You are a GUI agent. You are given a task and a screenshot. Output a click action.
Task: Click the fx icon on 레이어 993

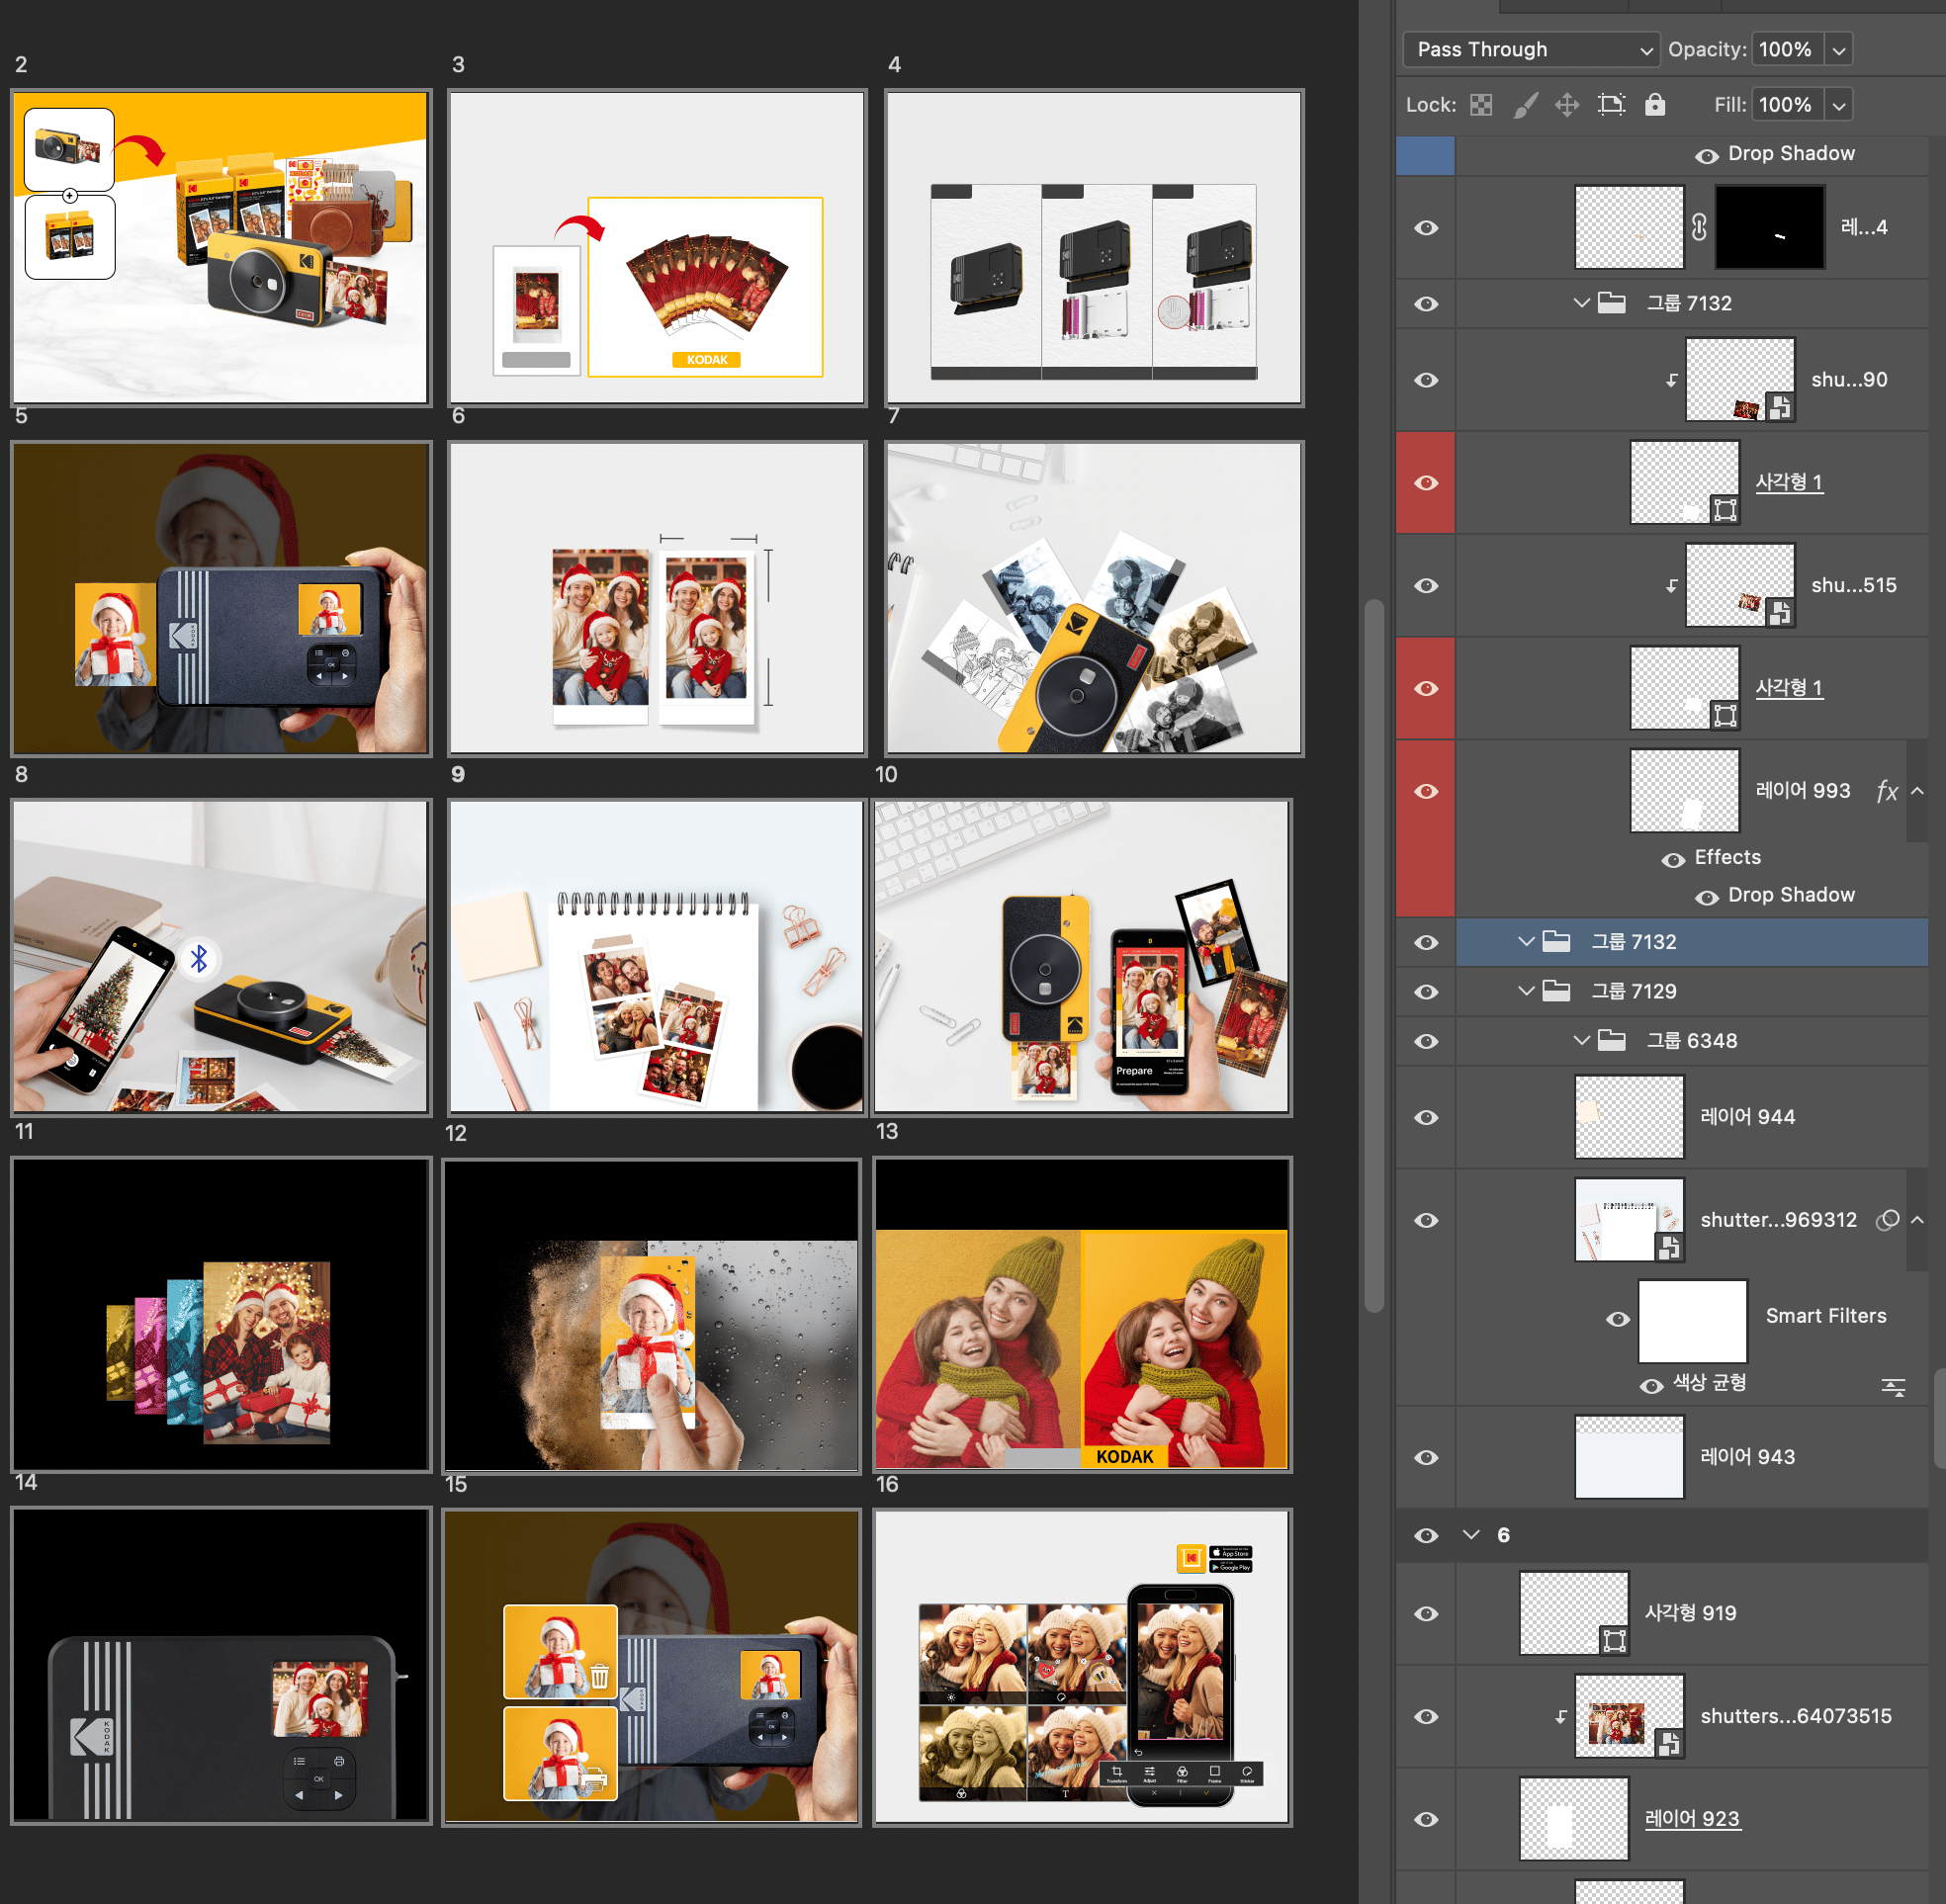[x=1886, y=791]
